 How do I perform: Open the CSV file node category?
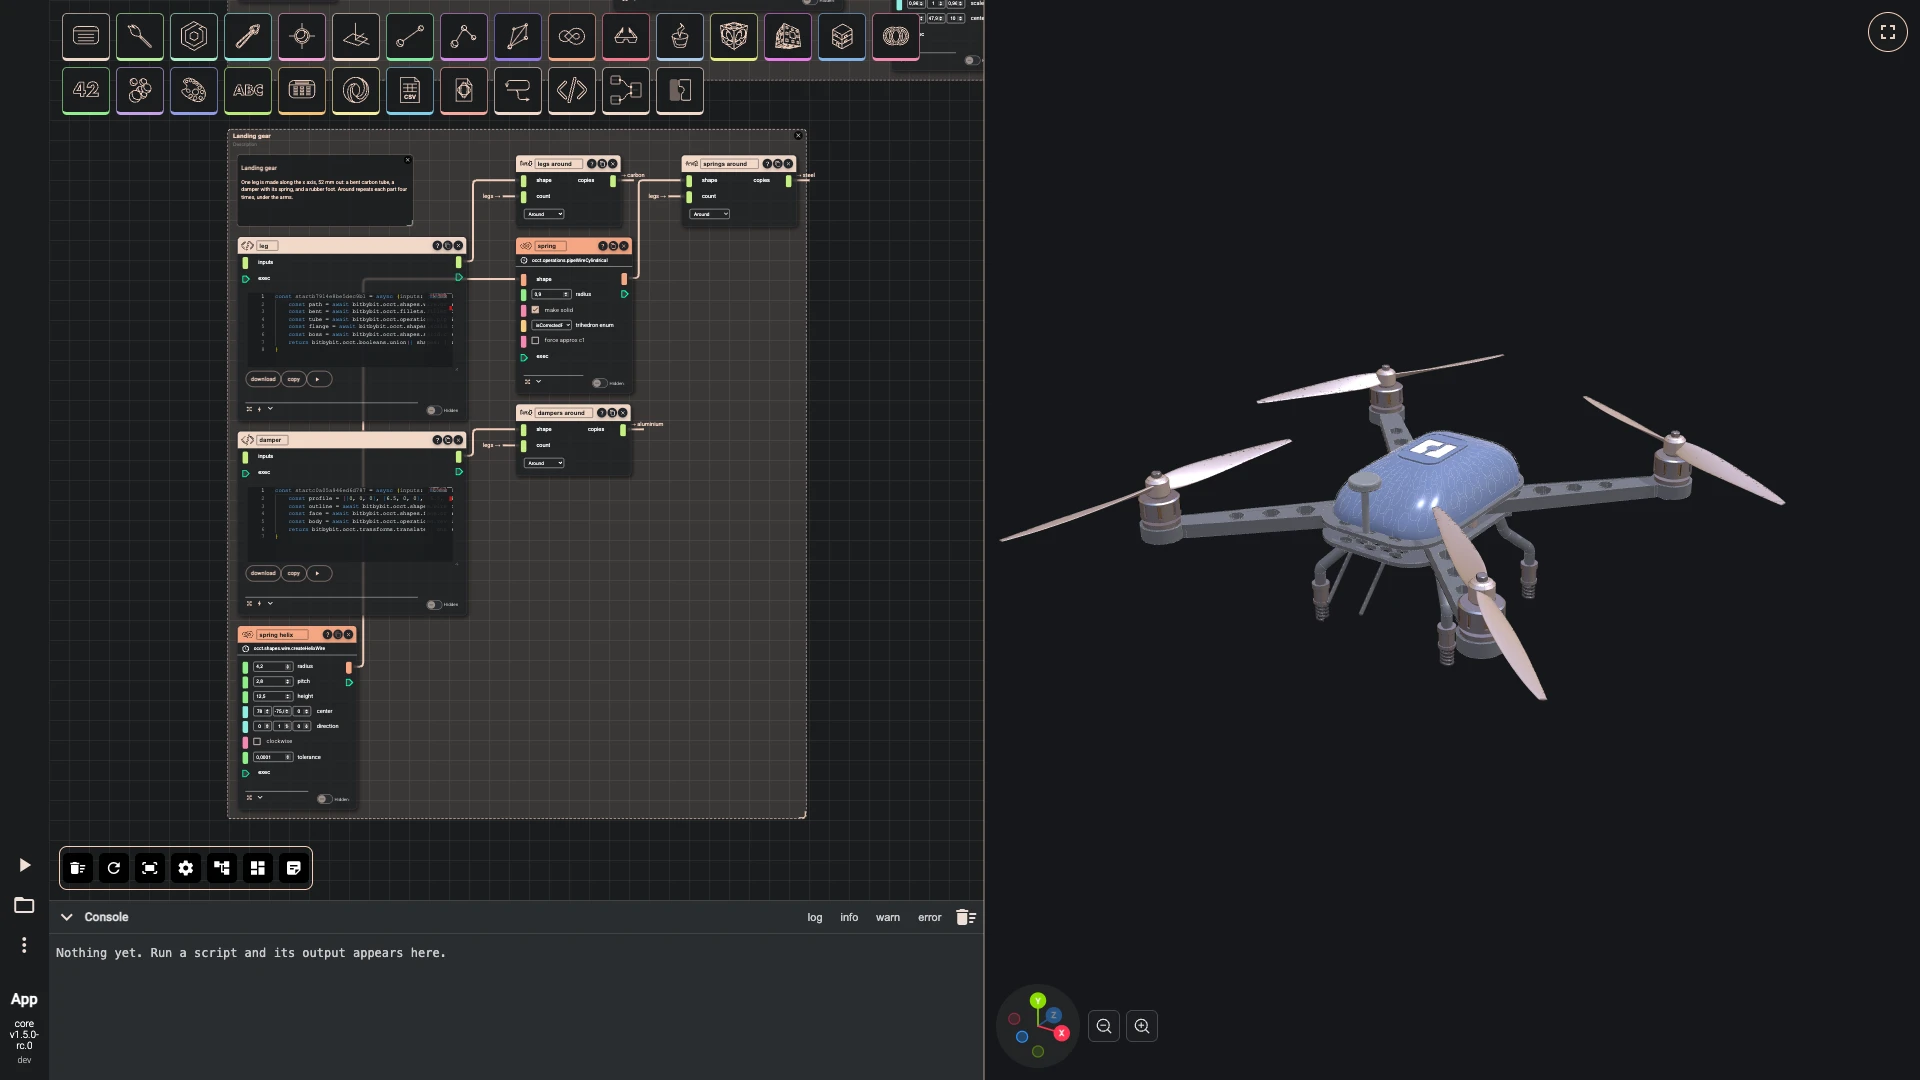(410, 91)
